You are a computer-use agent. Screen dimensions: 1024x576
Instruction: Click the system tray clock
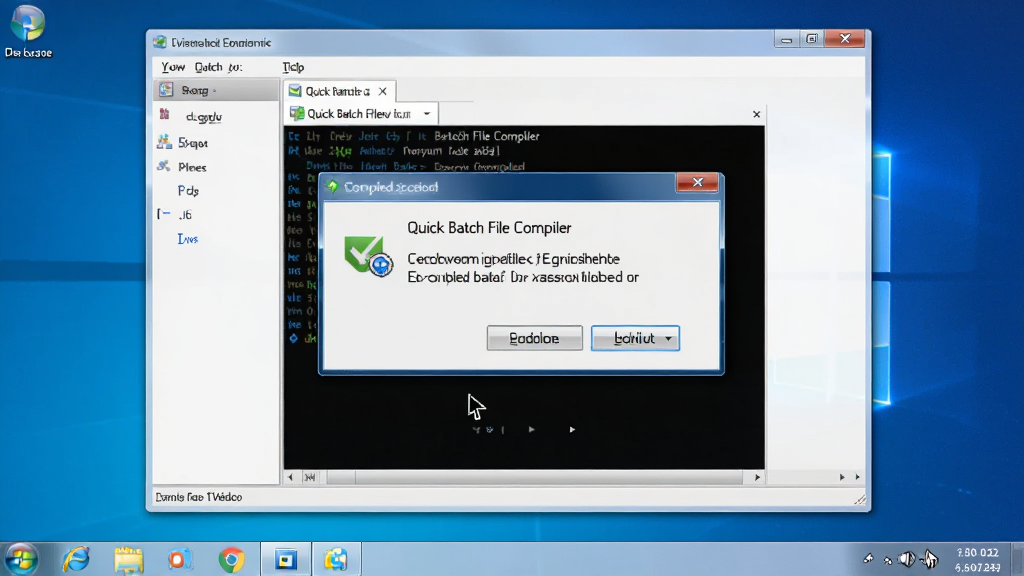[x=978, y=560]
